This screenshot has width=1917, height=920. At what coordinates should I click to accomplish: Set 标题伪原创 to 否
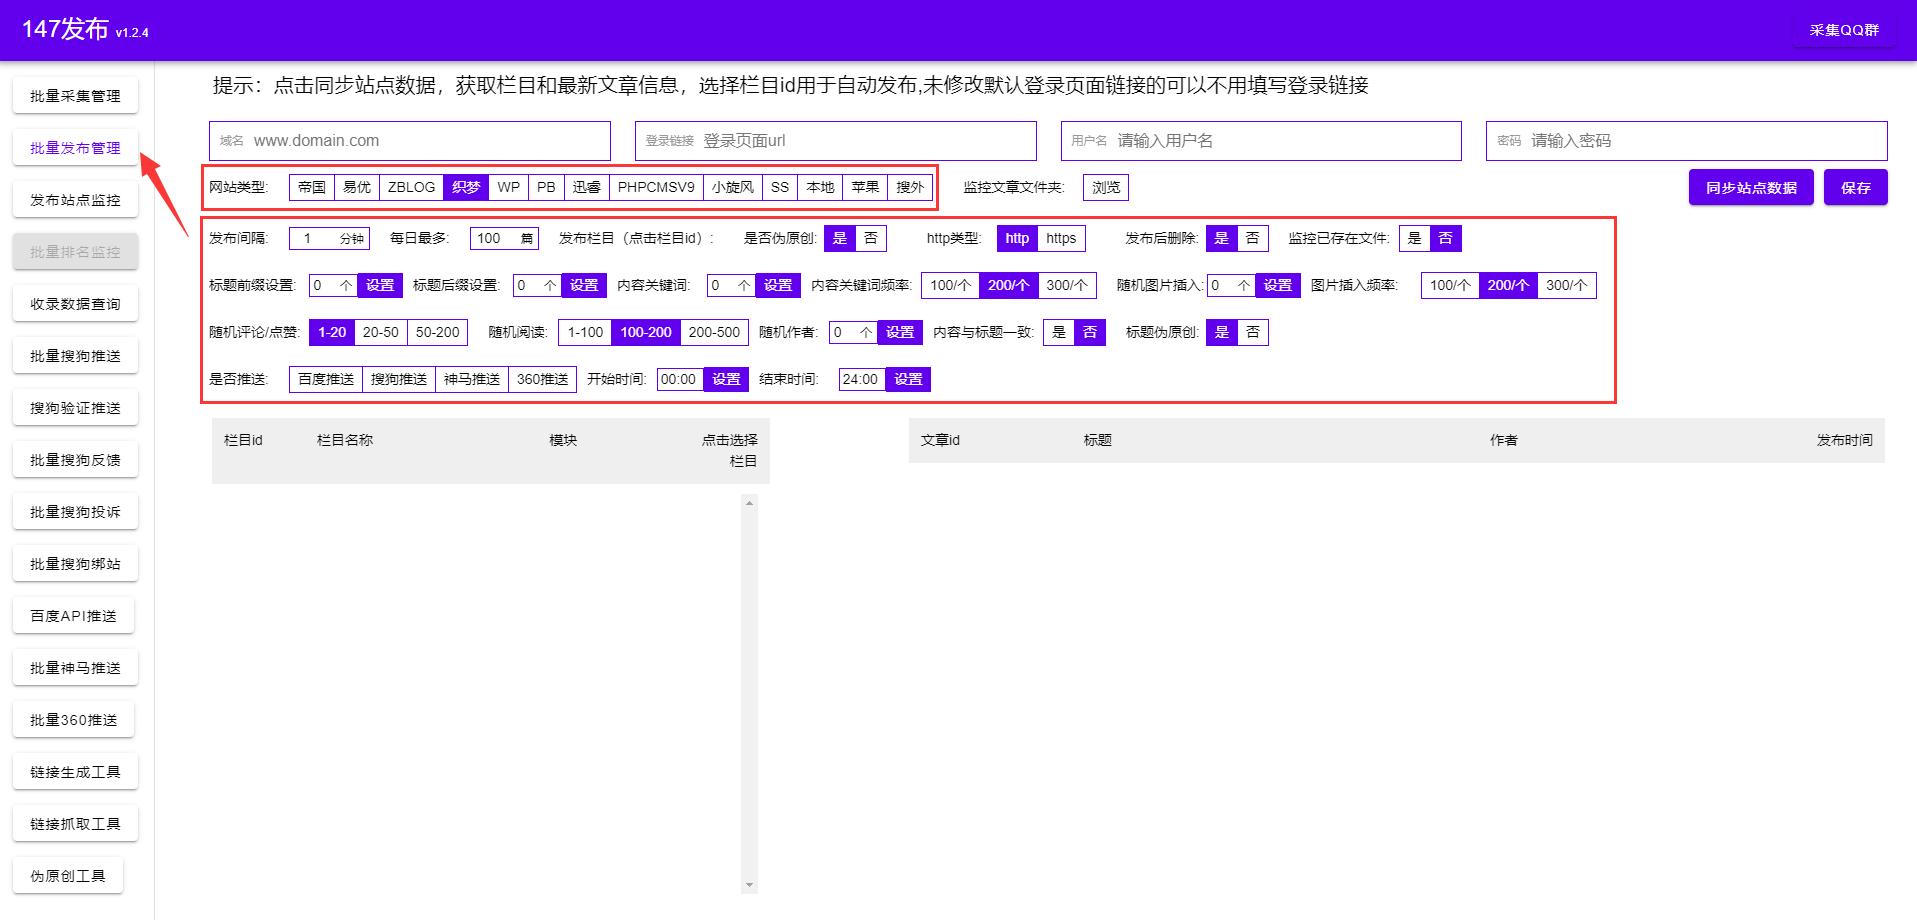pos(1253,332)
